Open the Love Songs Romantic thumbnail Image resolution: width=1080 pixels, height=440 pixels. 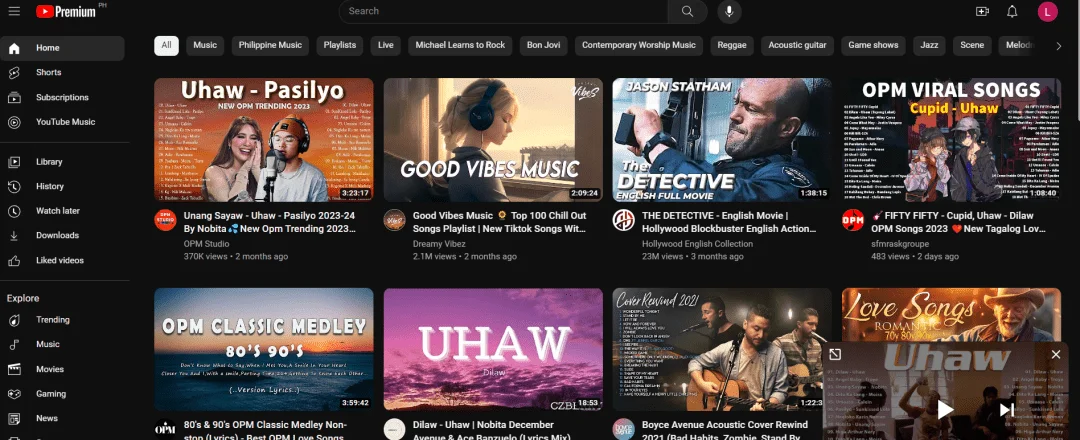(x=951, y=315)
